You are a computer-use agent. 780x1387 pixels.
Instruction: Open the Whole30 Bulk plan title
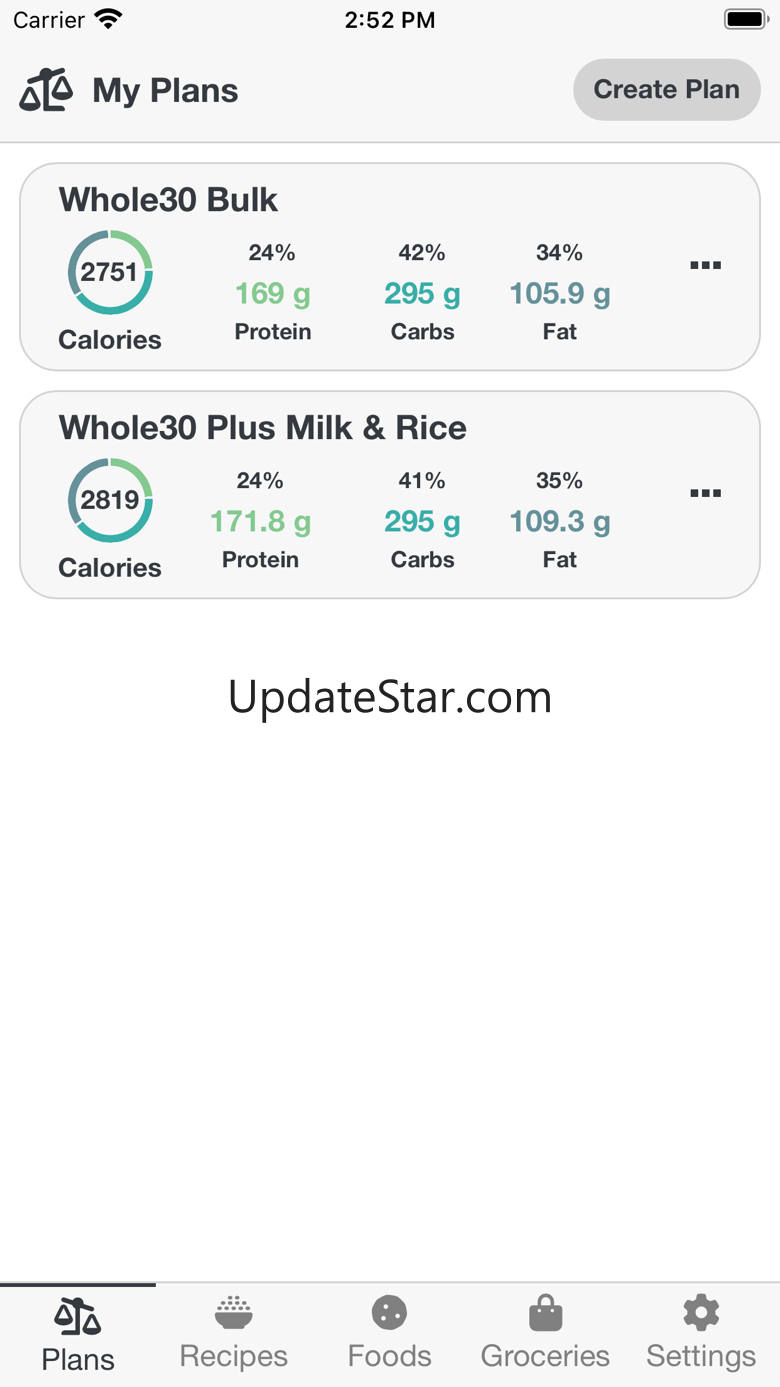tap(168, 200)
